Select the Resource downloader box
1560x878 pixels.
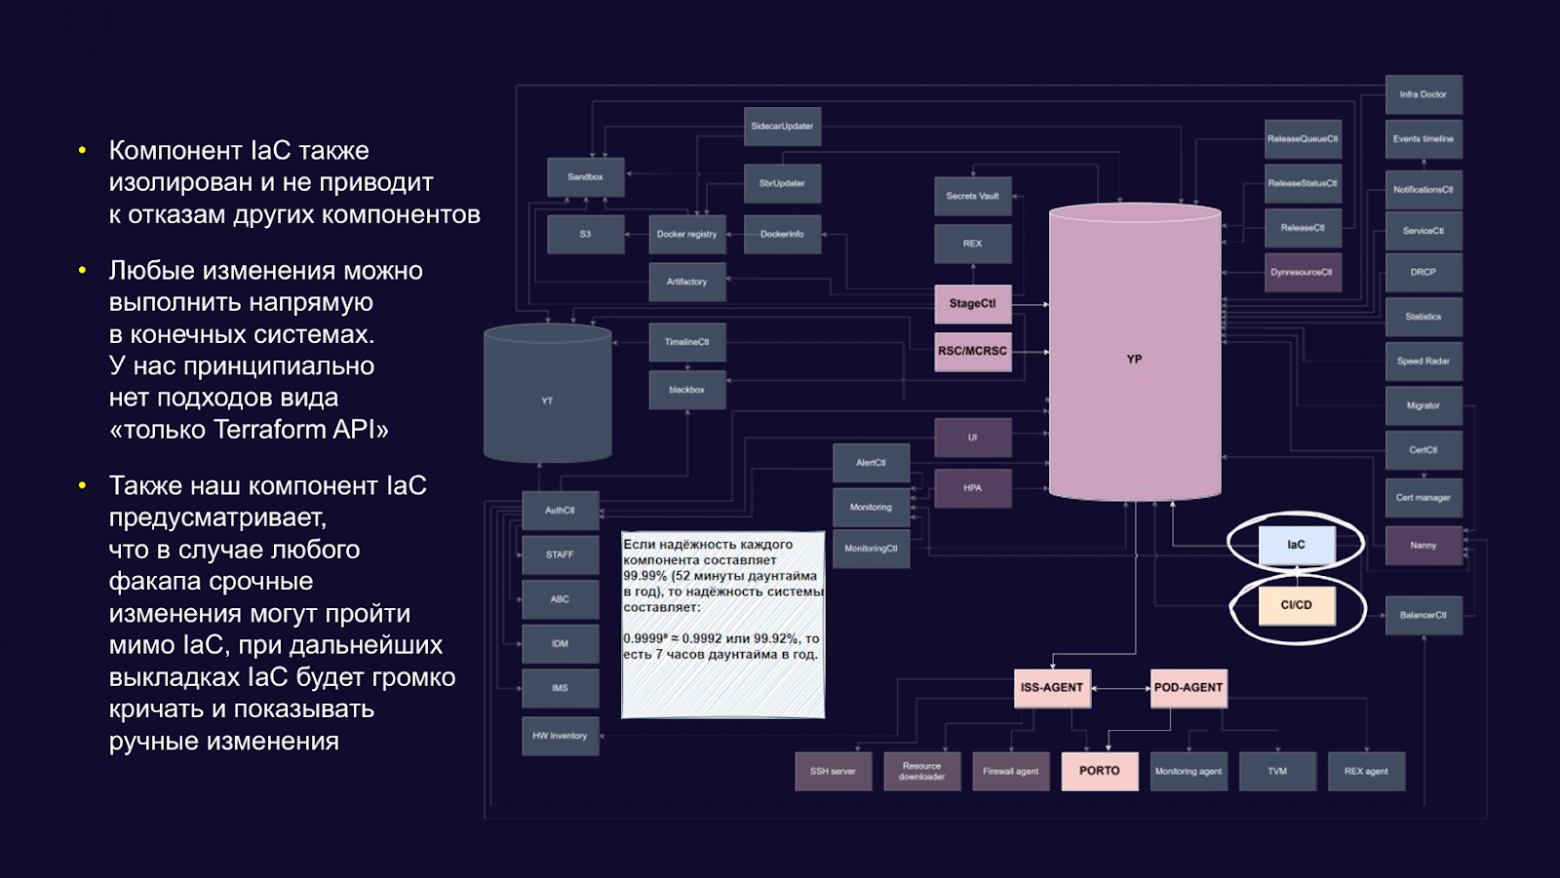coord(922,772)
